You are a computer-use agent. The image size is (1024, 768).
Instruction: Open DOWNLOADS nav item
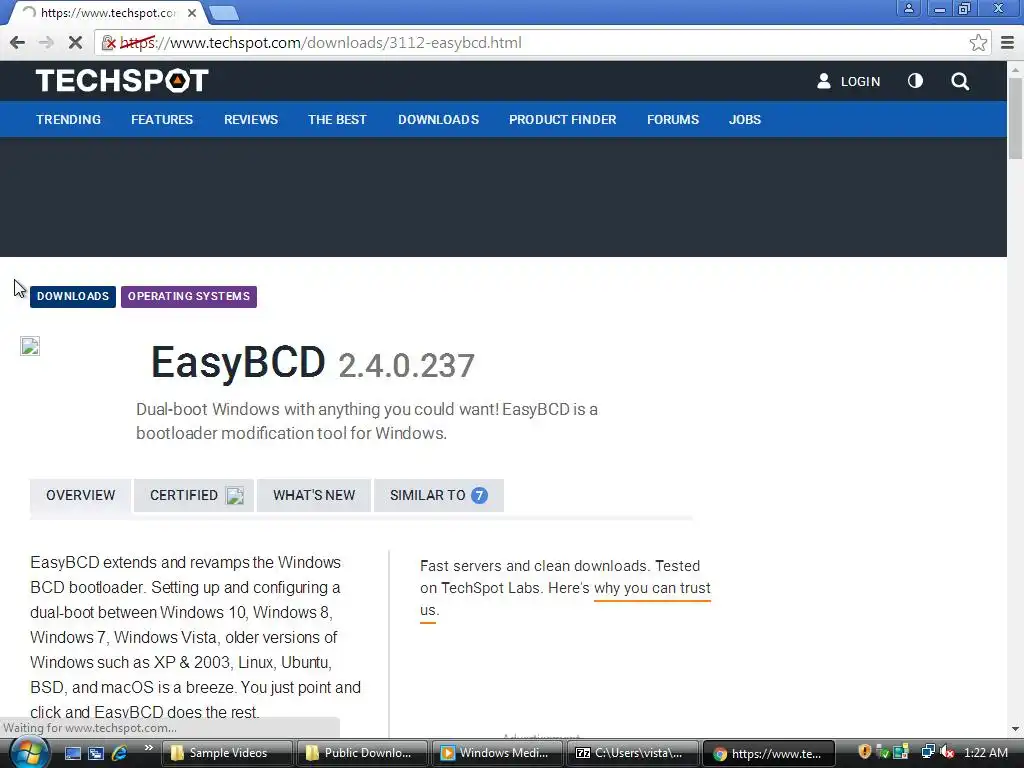pyautogui.click(x=438, y=120)
